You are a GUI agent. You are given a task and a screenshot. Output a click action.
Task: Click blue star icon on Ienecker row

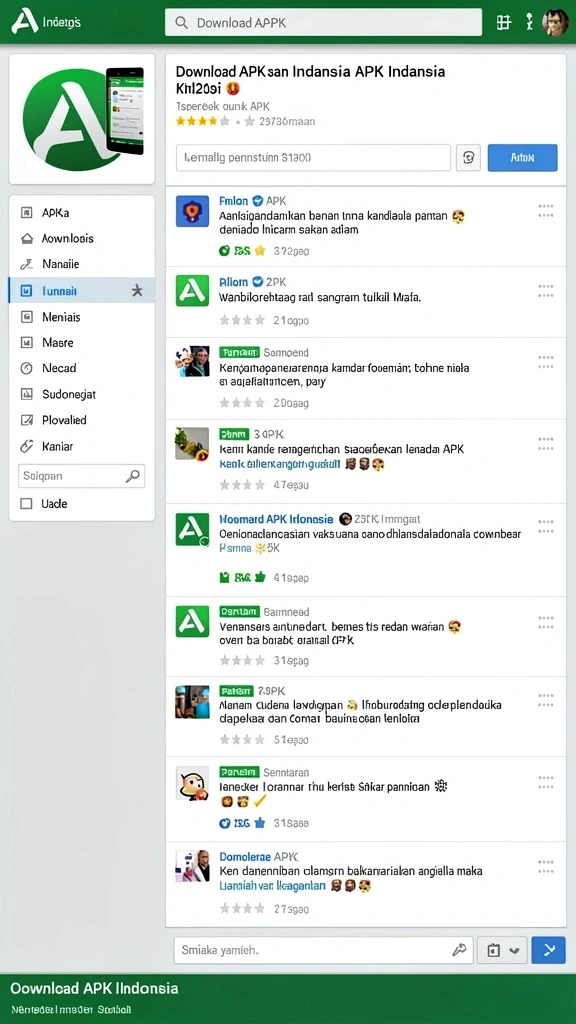pyautogui.click(x=259, y=823)
